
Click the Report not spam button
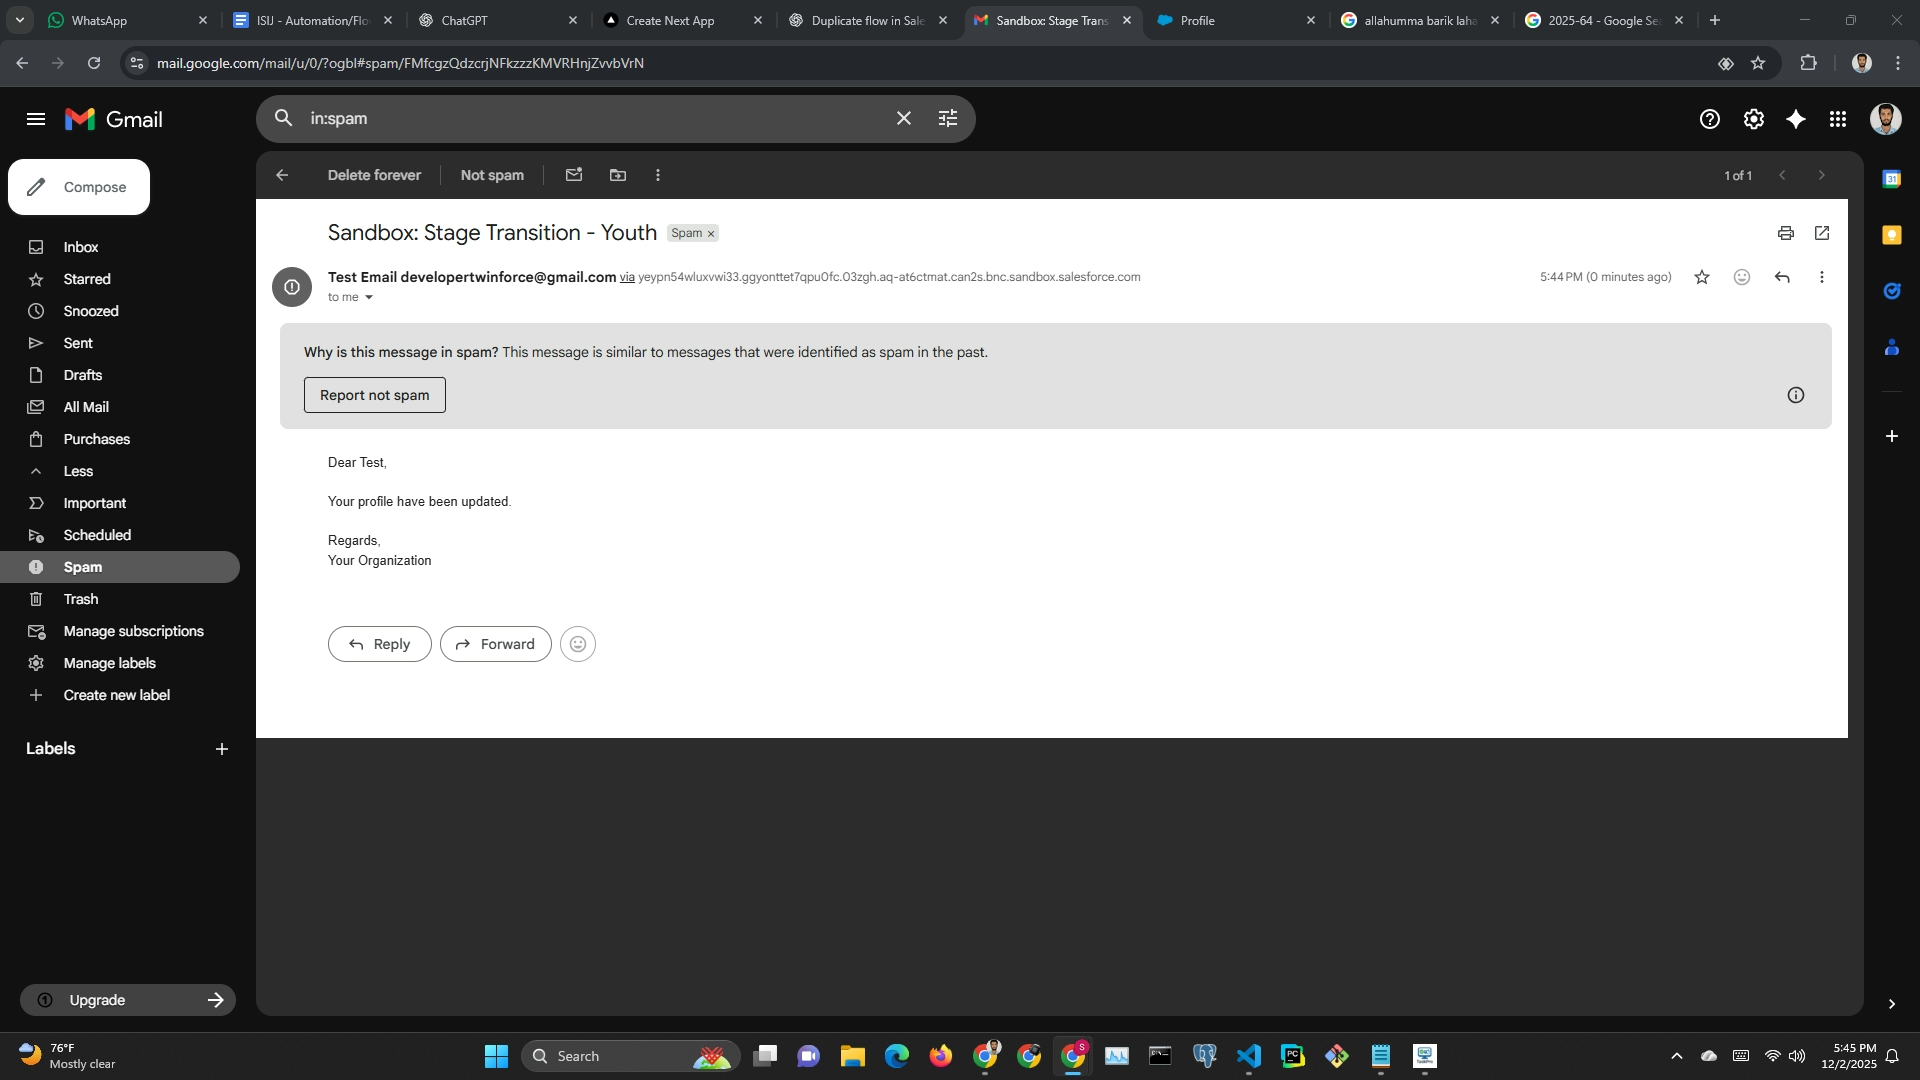374,395
